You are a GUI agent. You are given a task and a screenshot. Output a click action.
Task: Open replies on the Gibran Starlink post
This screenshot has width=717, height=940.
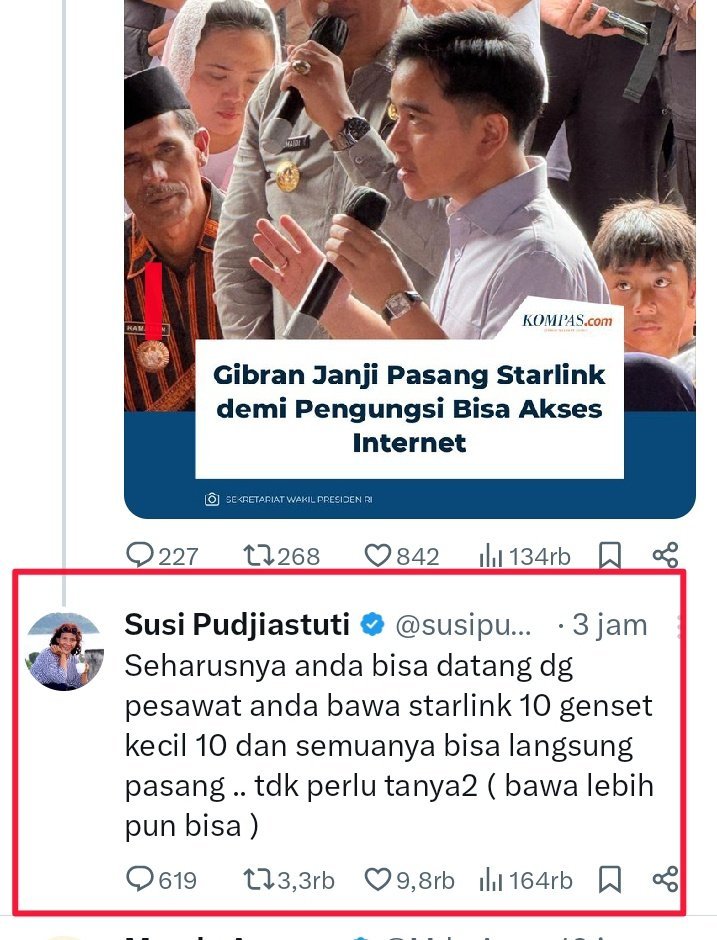pos(162,555)
